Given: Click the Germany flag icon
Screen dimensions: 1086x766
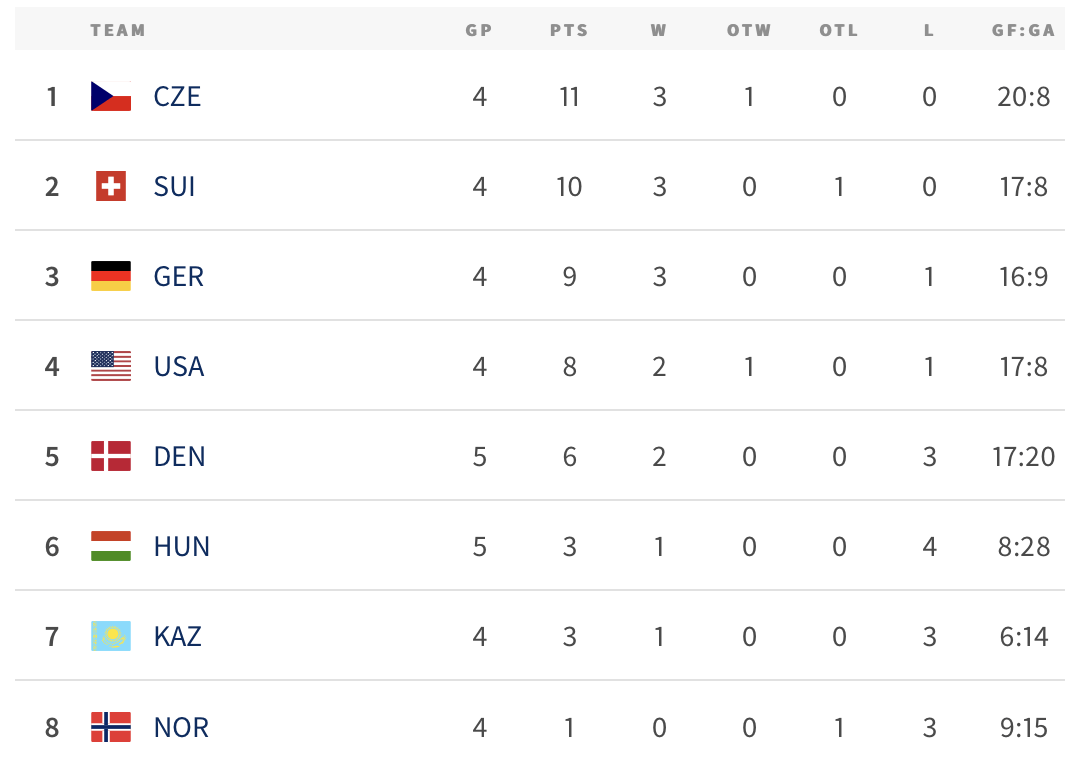Looking at the screenshot, I should click(x=111, y=276).
